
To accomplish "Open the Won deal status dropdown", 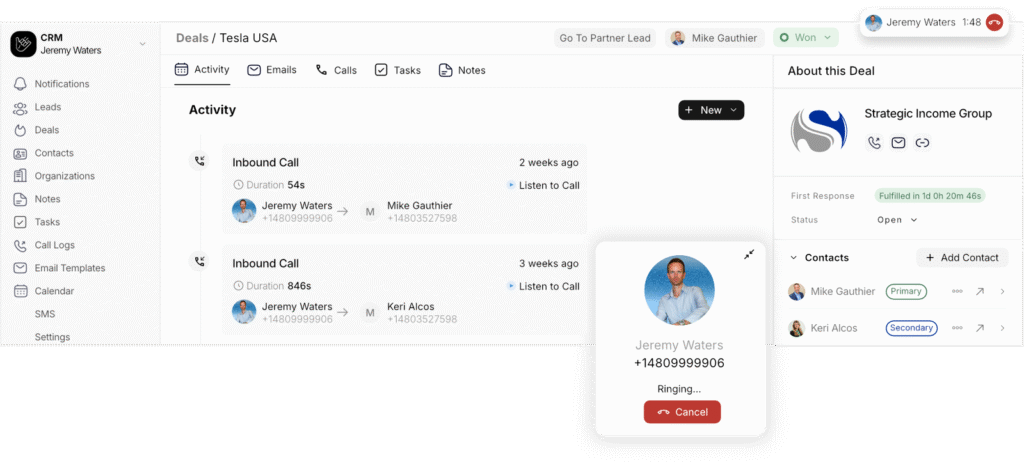I will click(x=806, y=38).
